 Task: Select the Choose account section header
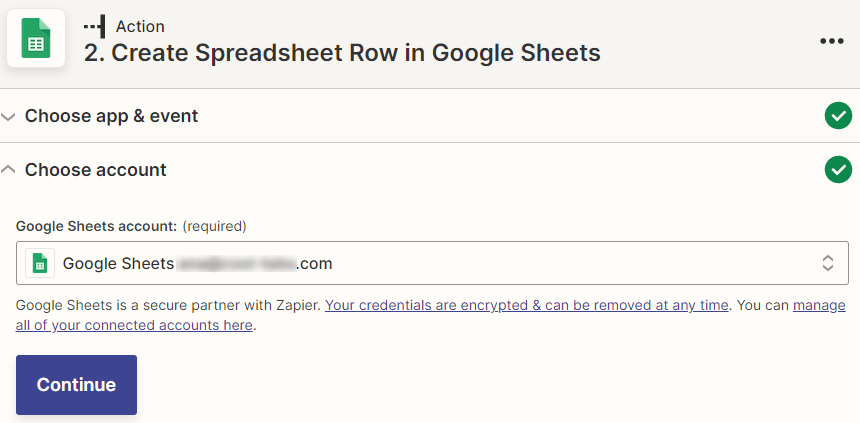[x=95, y=170]
